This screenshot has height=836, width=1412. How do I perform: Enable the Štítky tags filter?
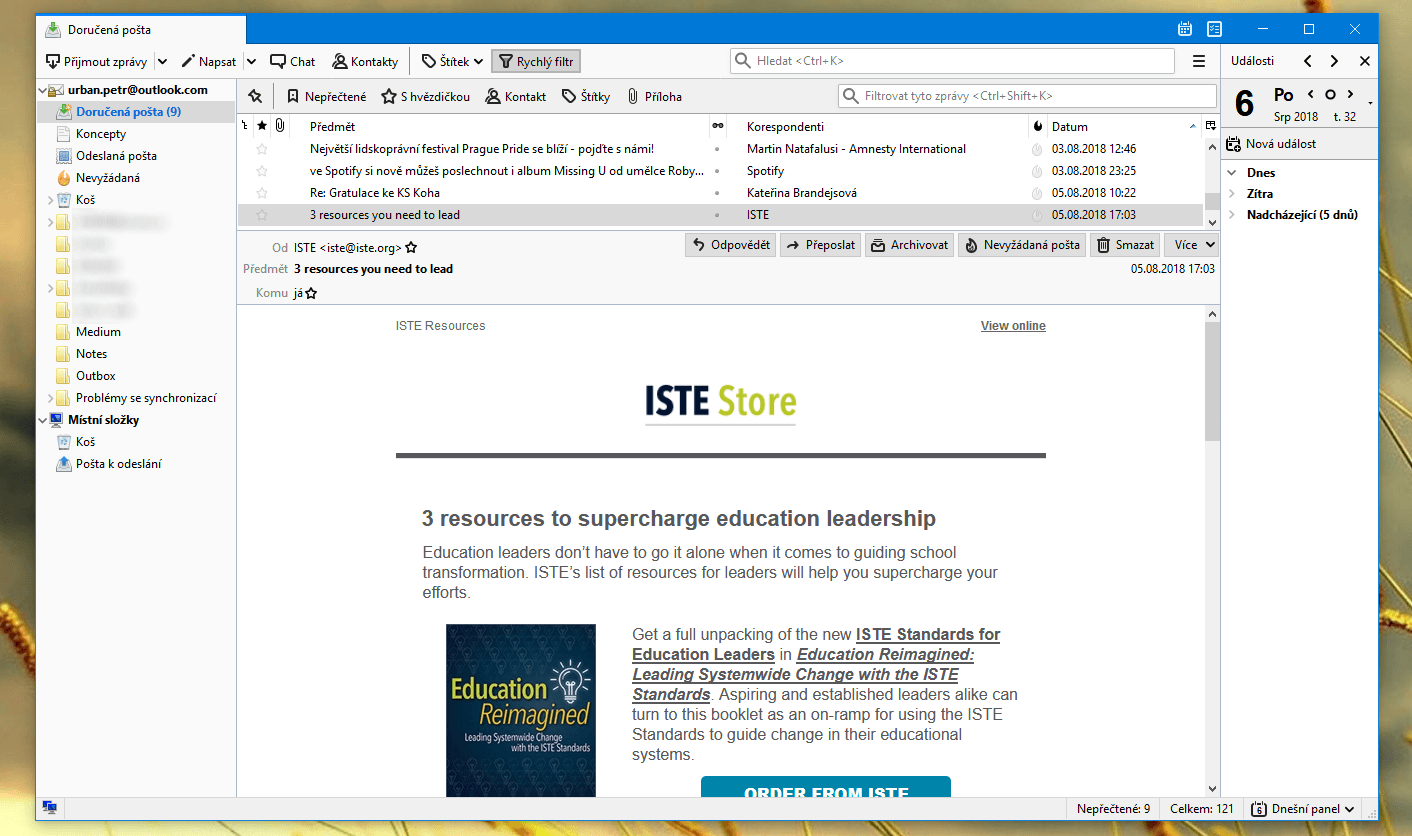(x=586, y=96)
